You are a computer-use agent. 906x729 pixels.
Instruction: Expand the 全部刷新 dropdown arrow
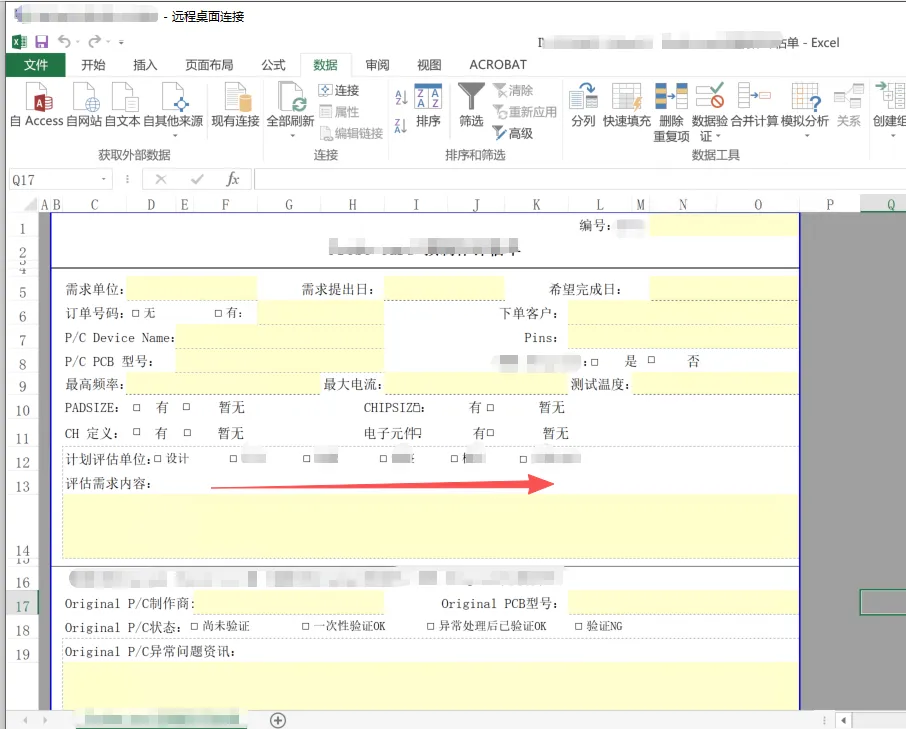click(x=292, y=136)
